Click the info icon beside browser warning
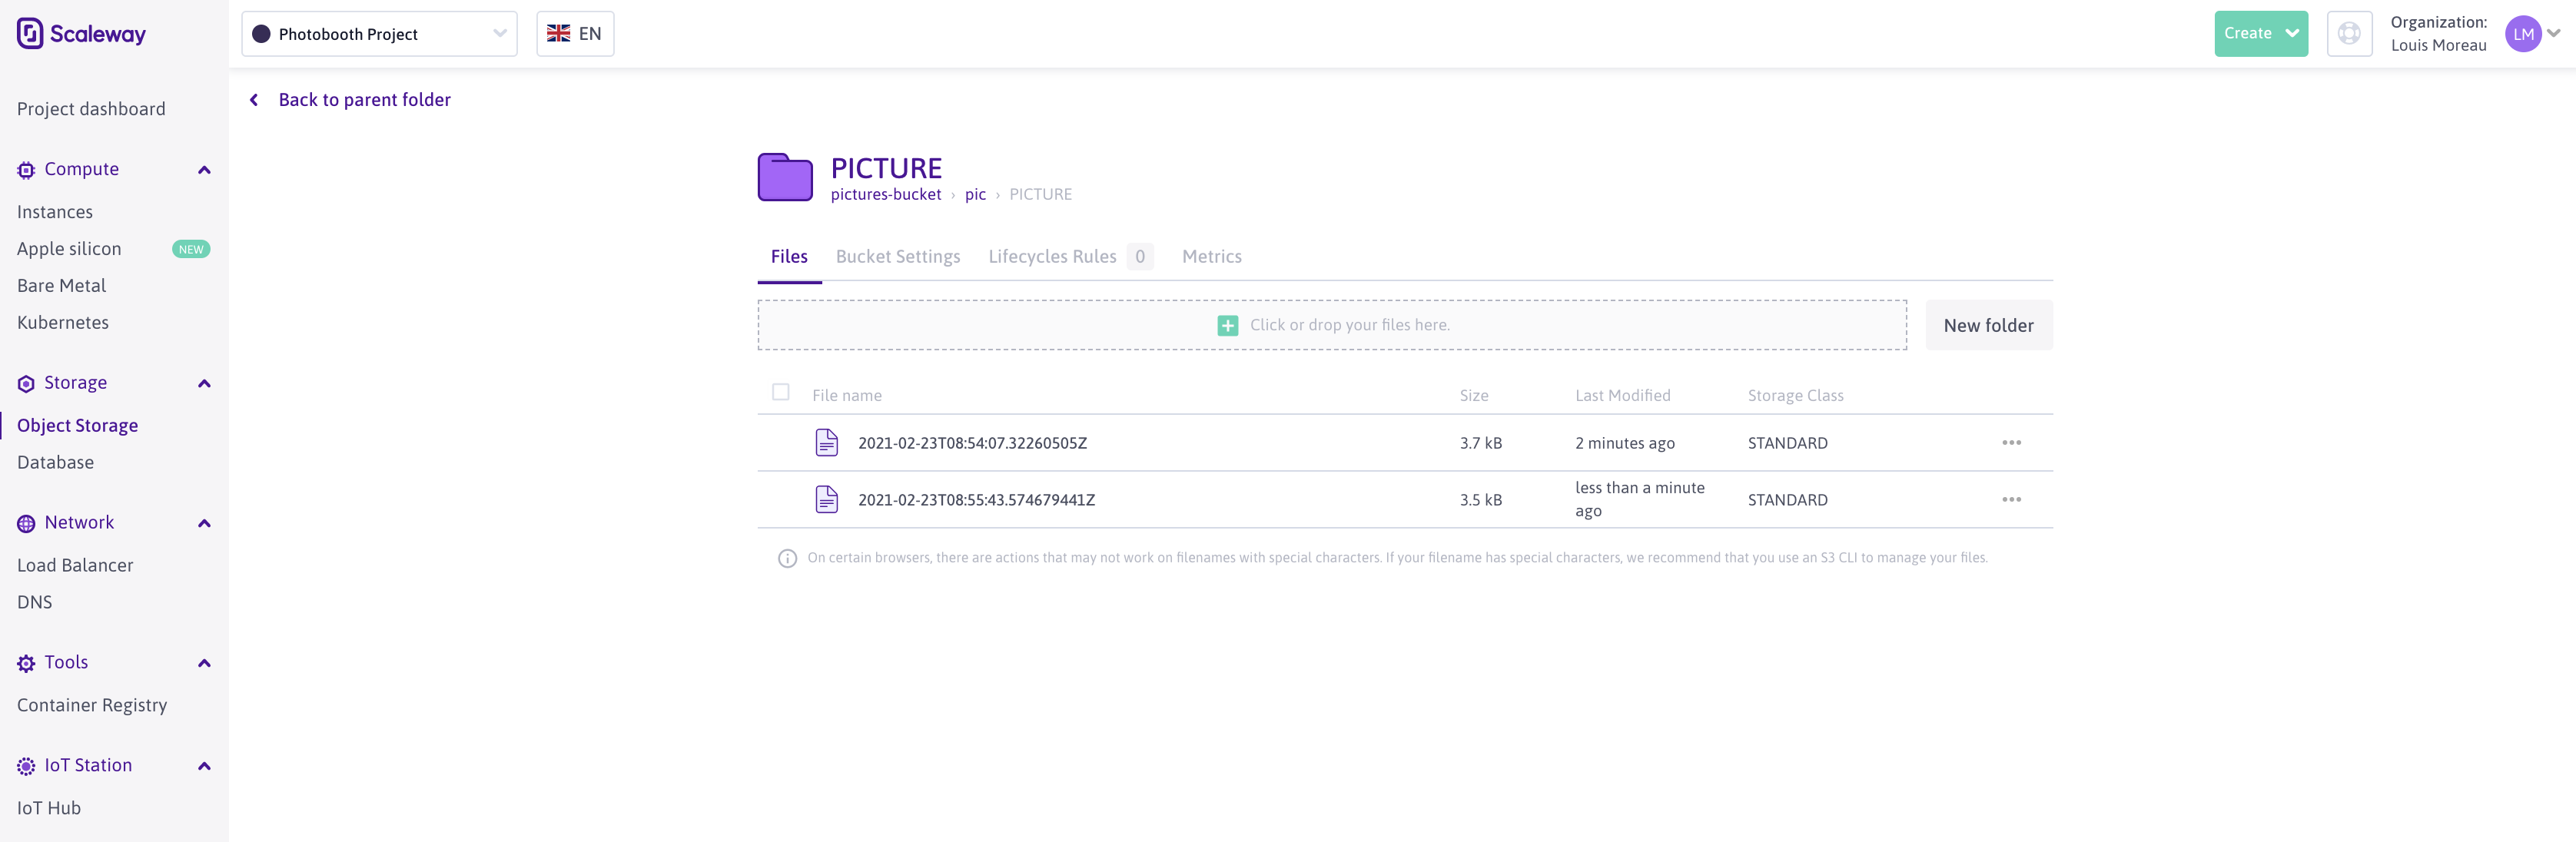Viewport: 2576px width, 842px height. coord(787,558)
